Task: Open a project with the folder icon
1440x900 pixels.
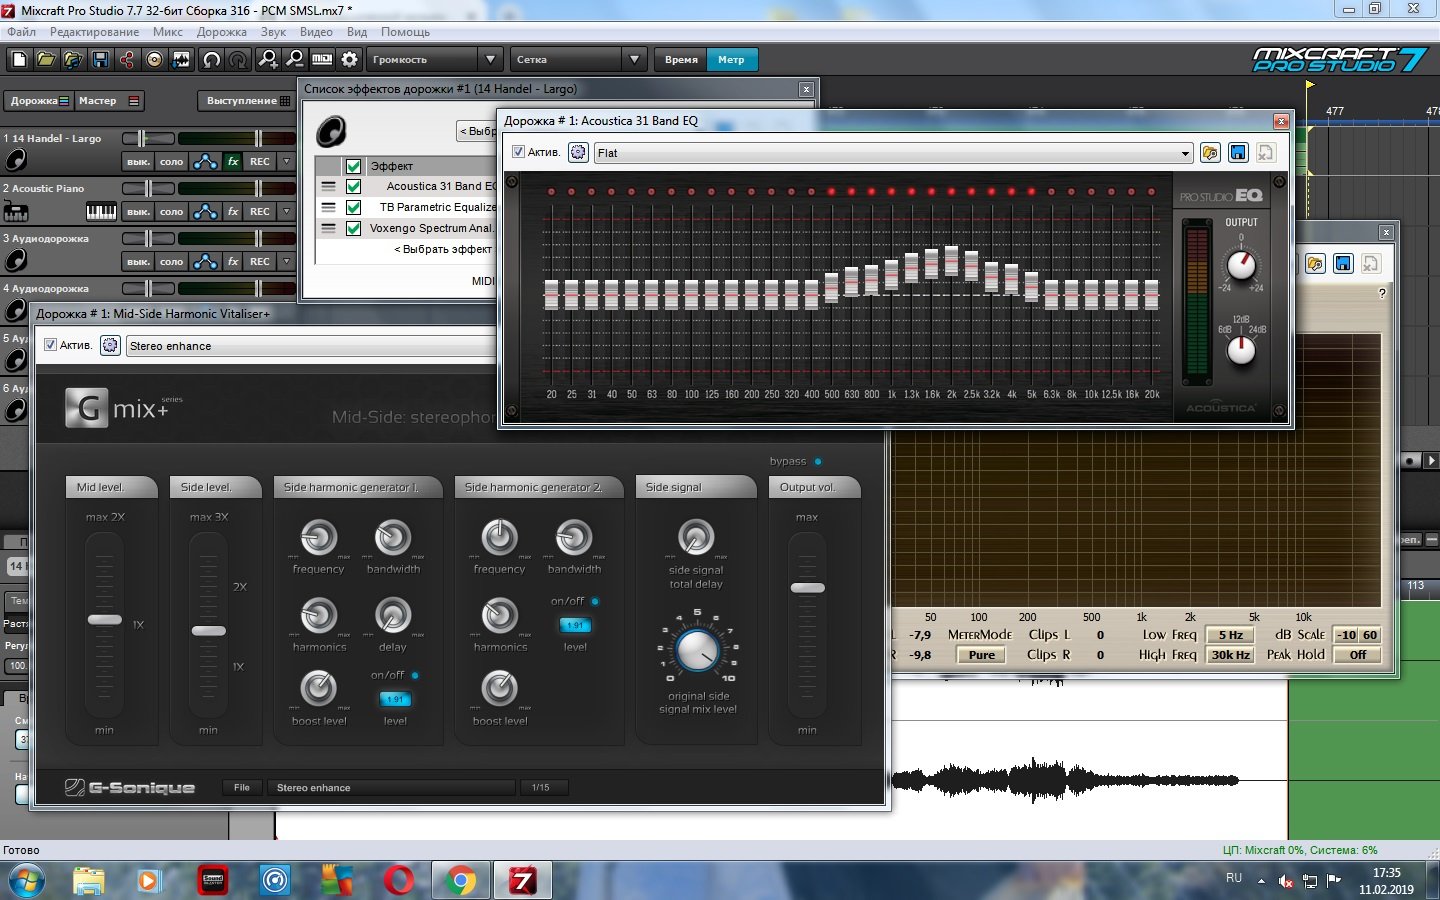Action: pyautogui.click(x=46, y=60)
